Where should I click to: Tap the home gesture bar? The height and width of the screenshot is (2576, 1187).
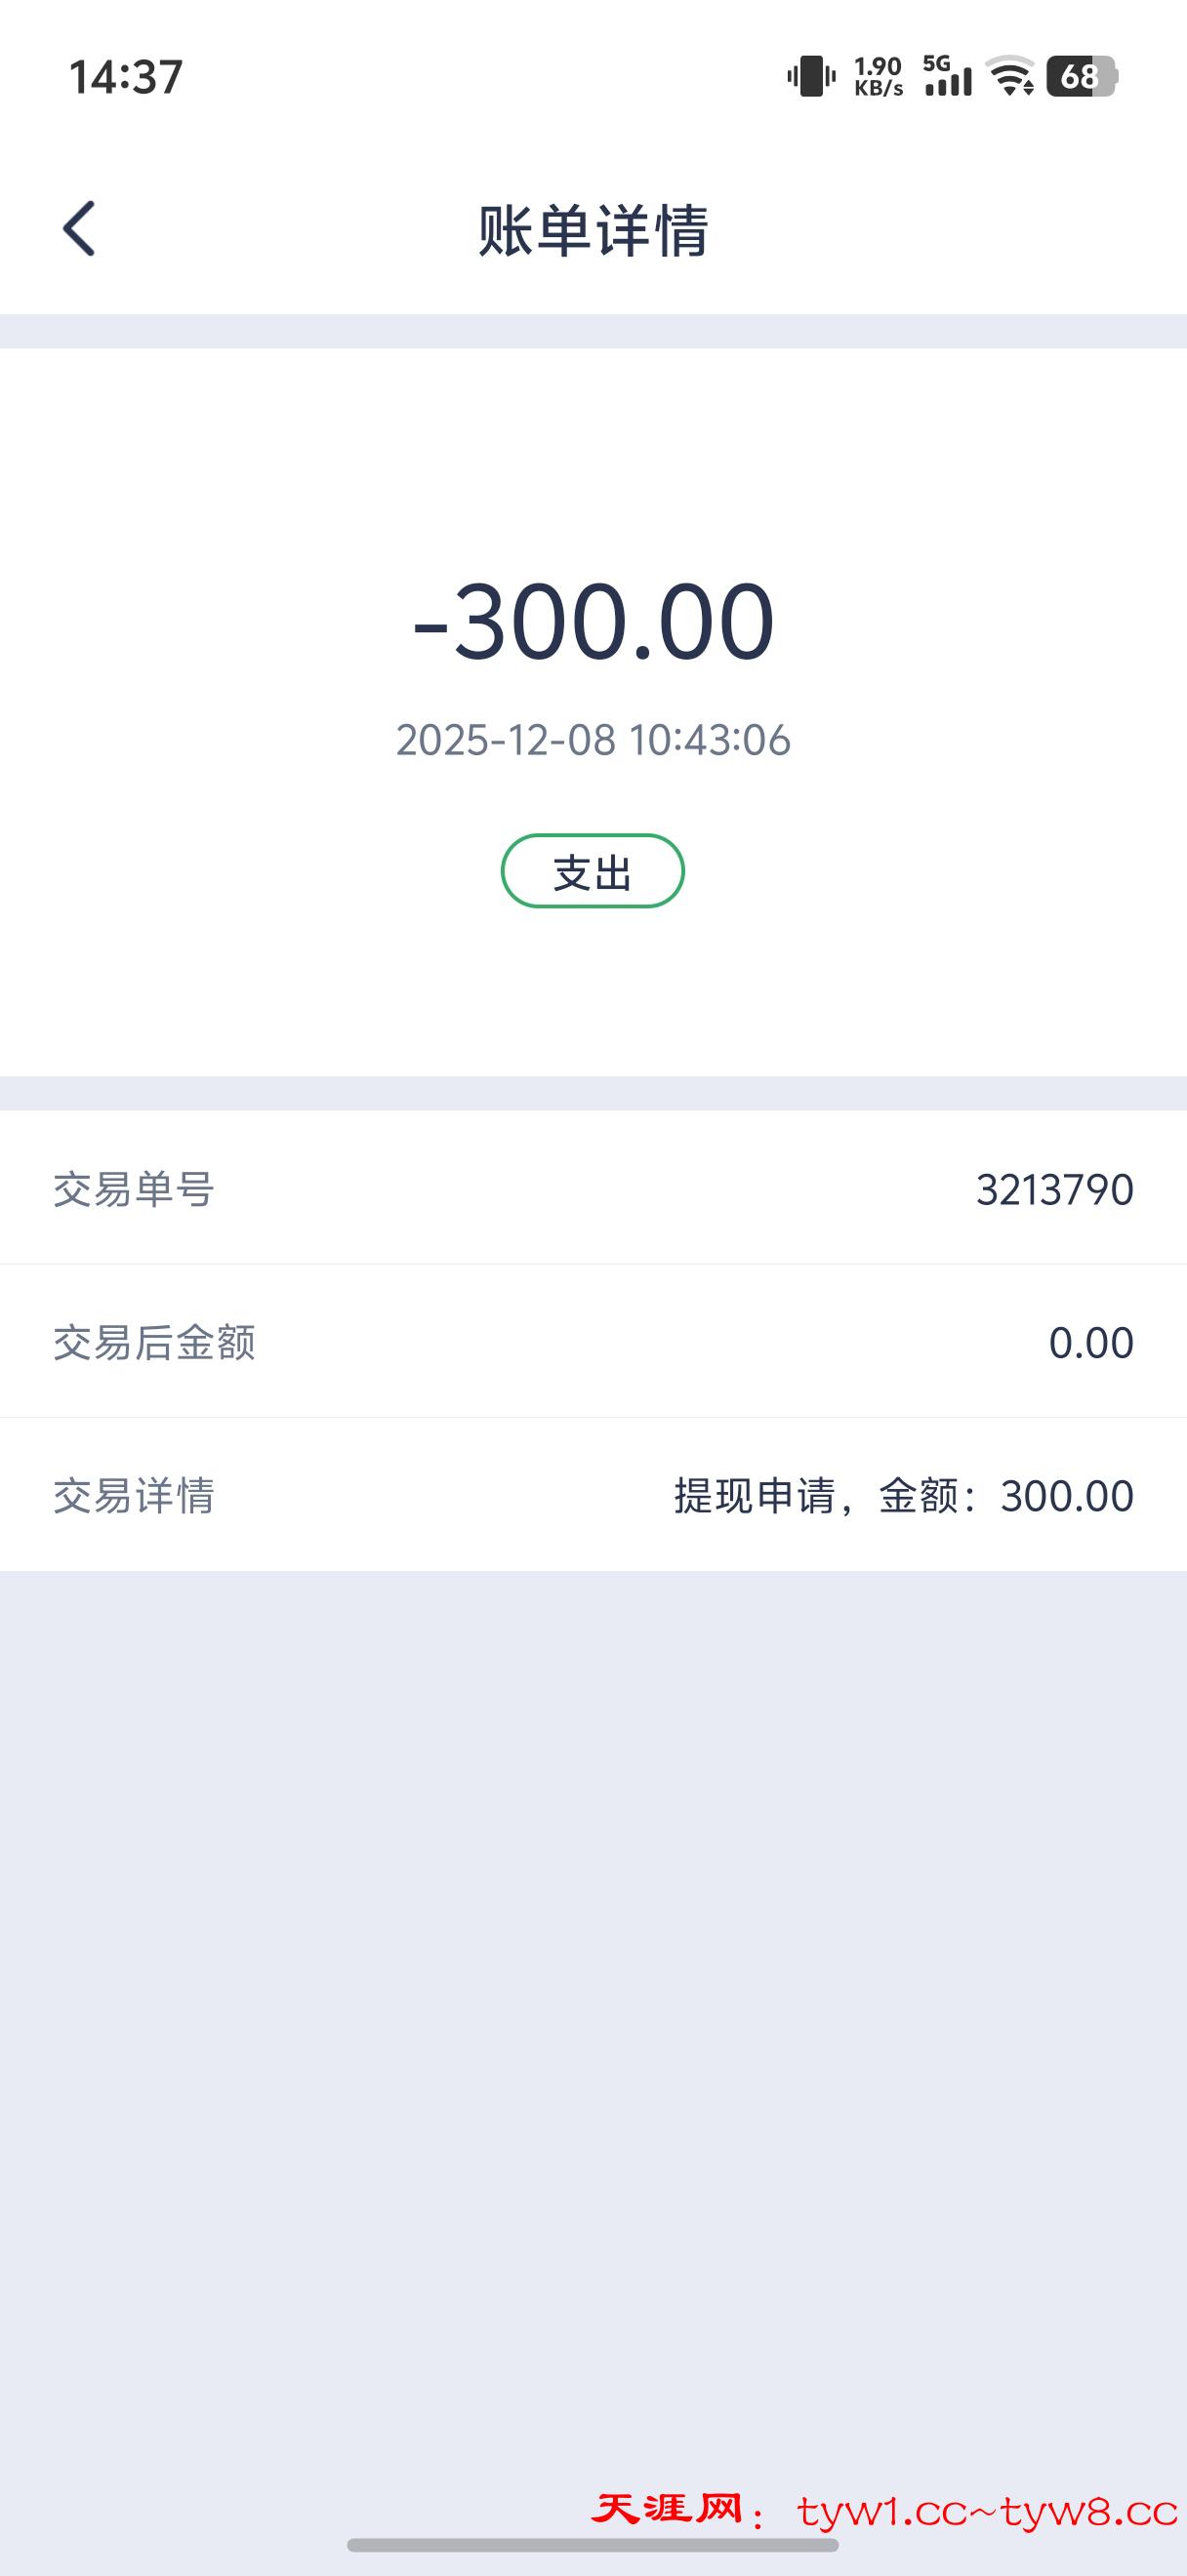tap(593, 2545)
